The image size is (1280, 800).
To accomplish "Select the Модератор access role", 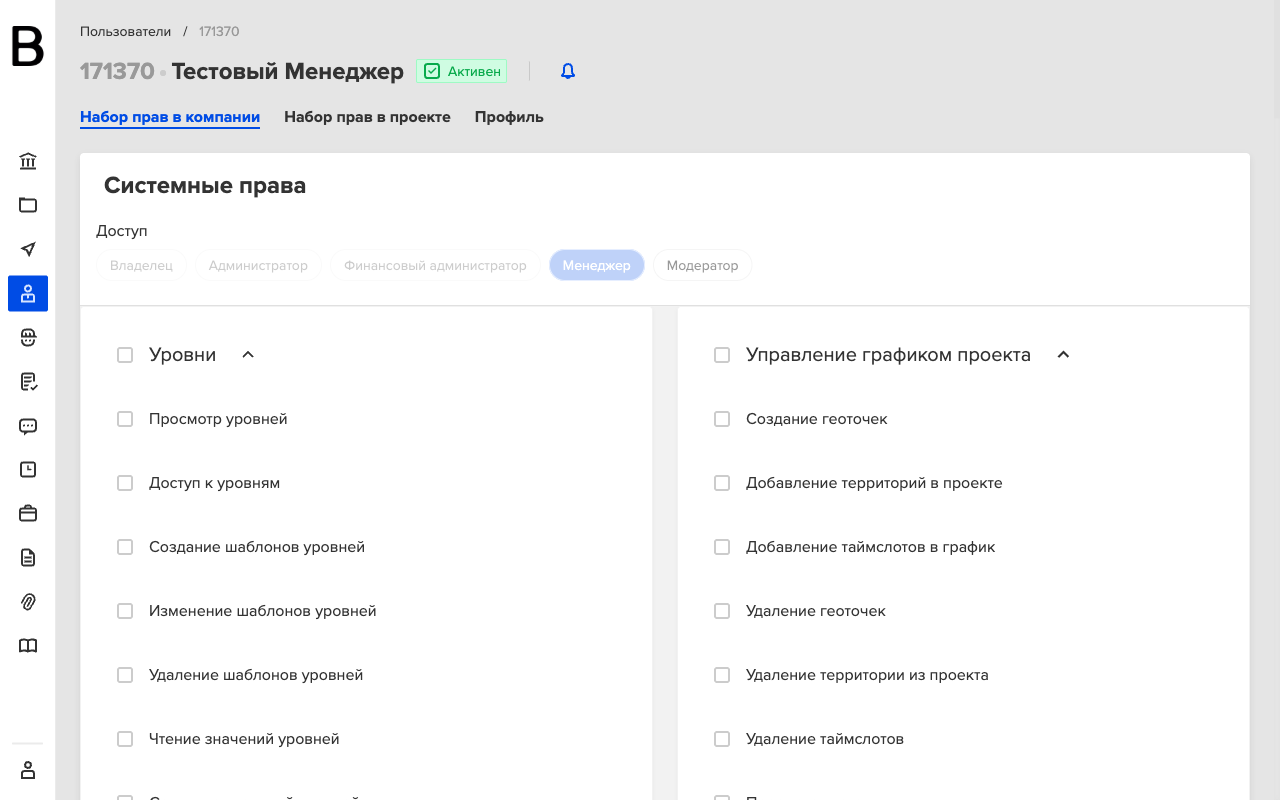I will (702, 265).
